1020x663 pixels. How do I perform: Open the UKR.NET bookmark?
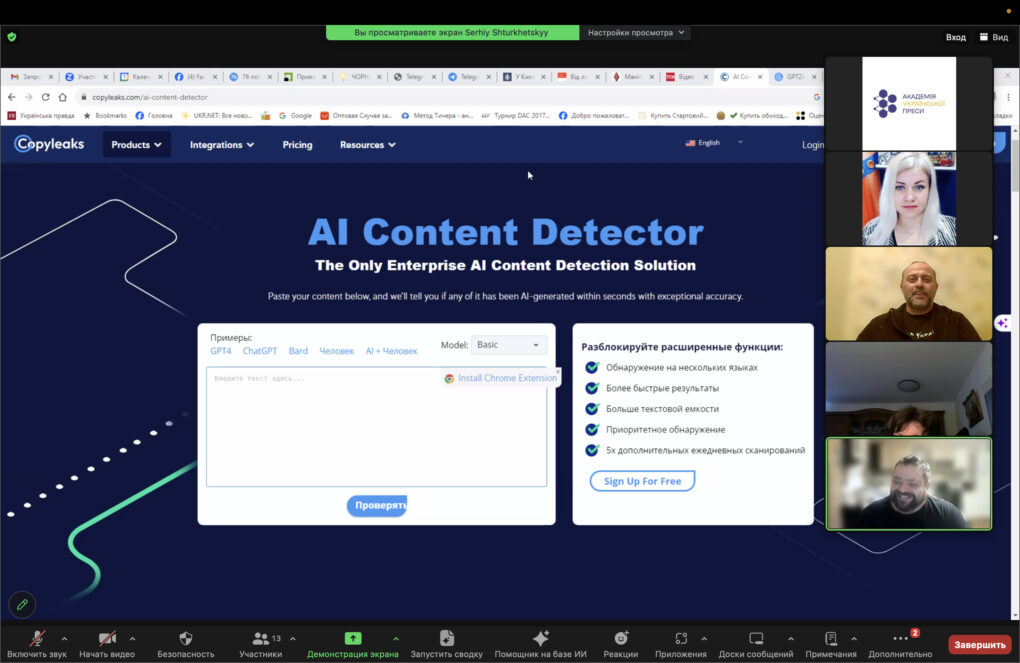coord(217,116)
